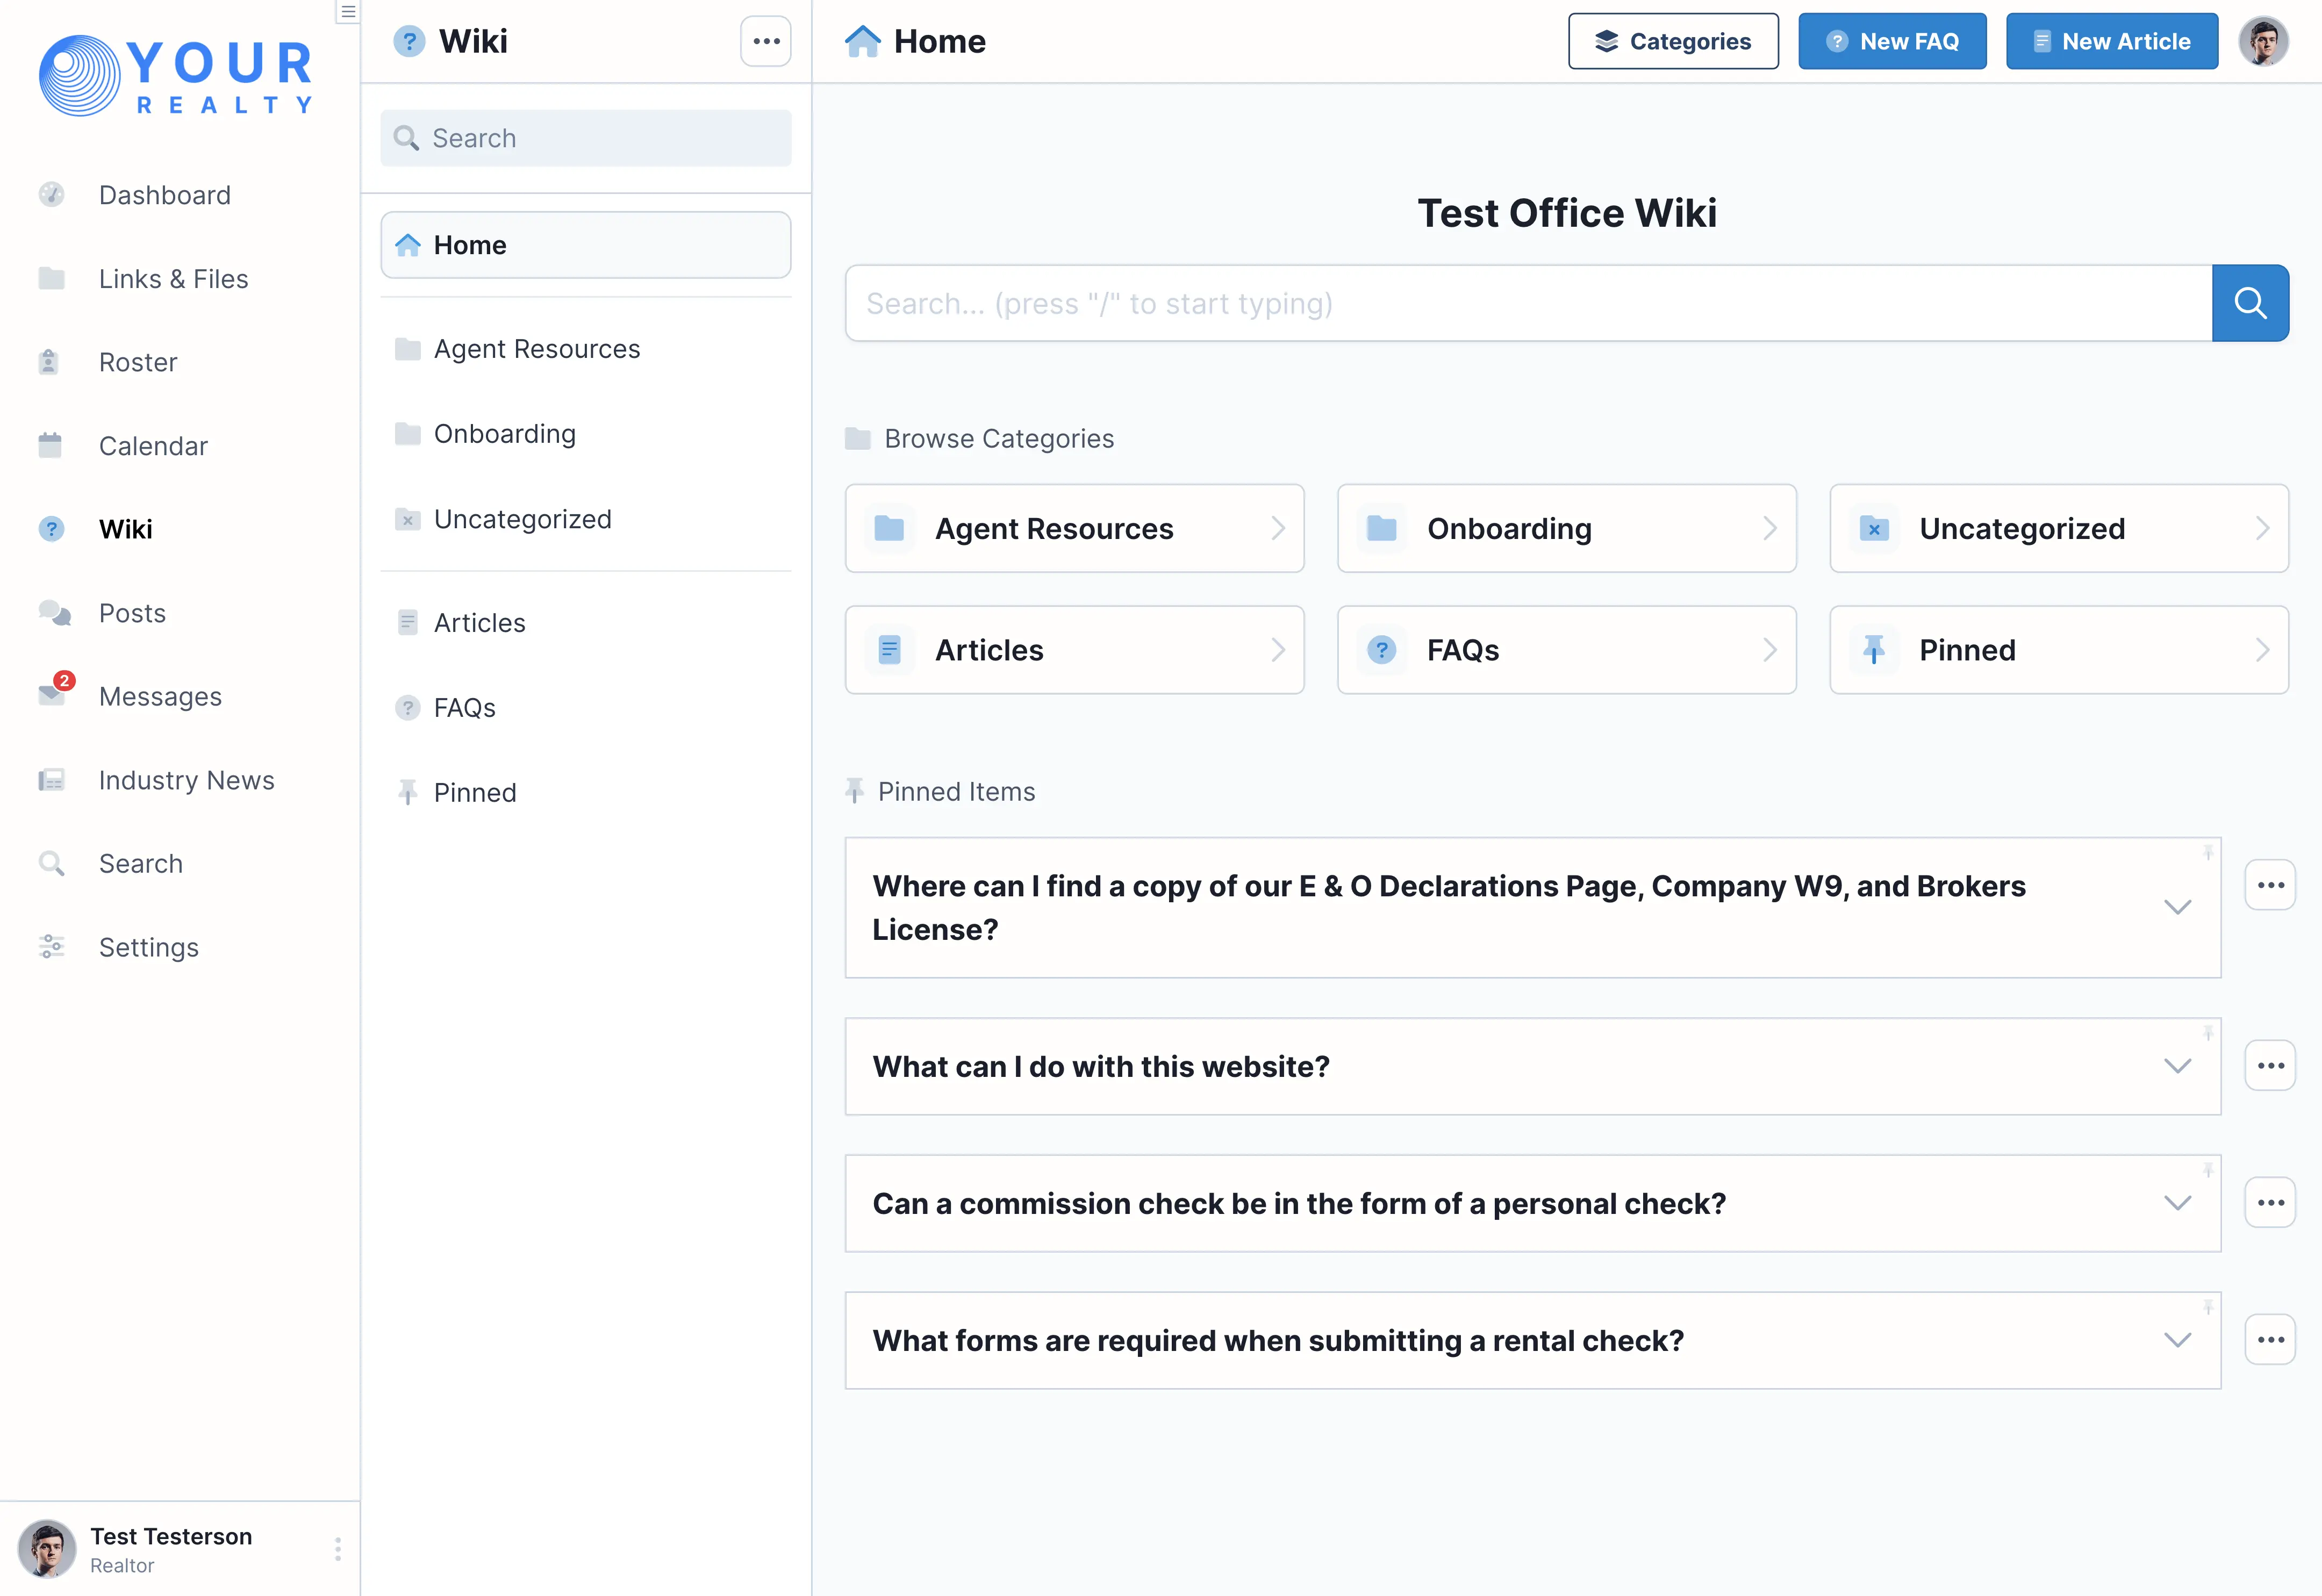This screenshot has width=2322, height=1596.
Task: Click the Dashboard gauge icon in sidebar
Action: pyautogui.click(x=51, y=194)
